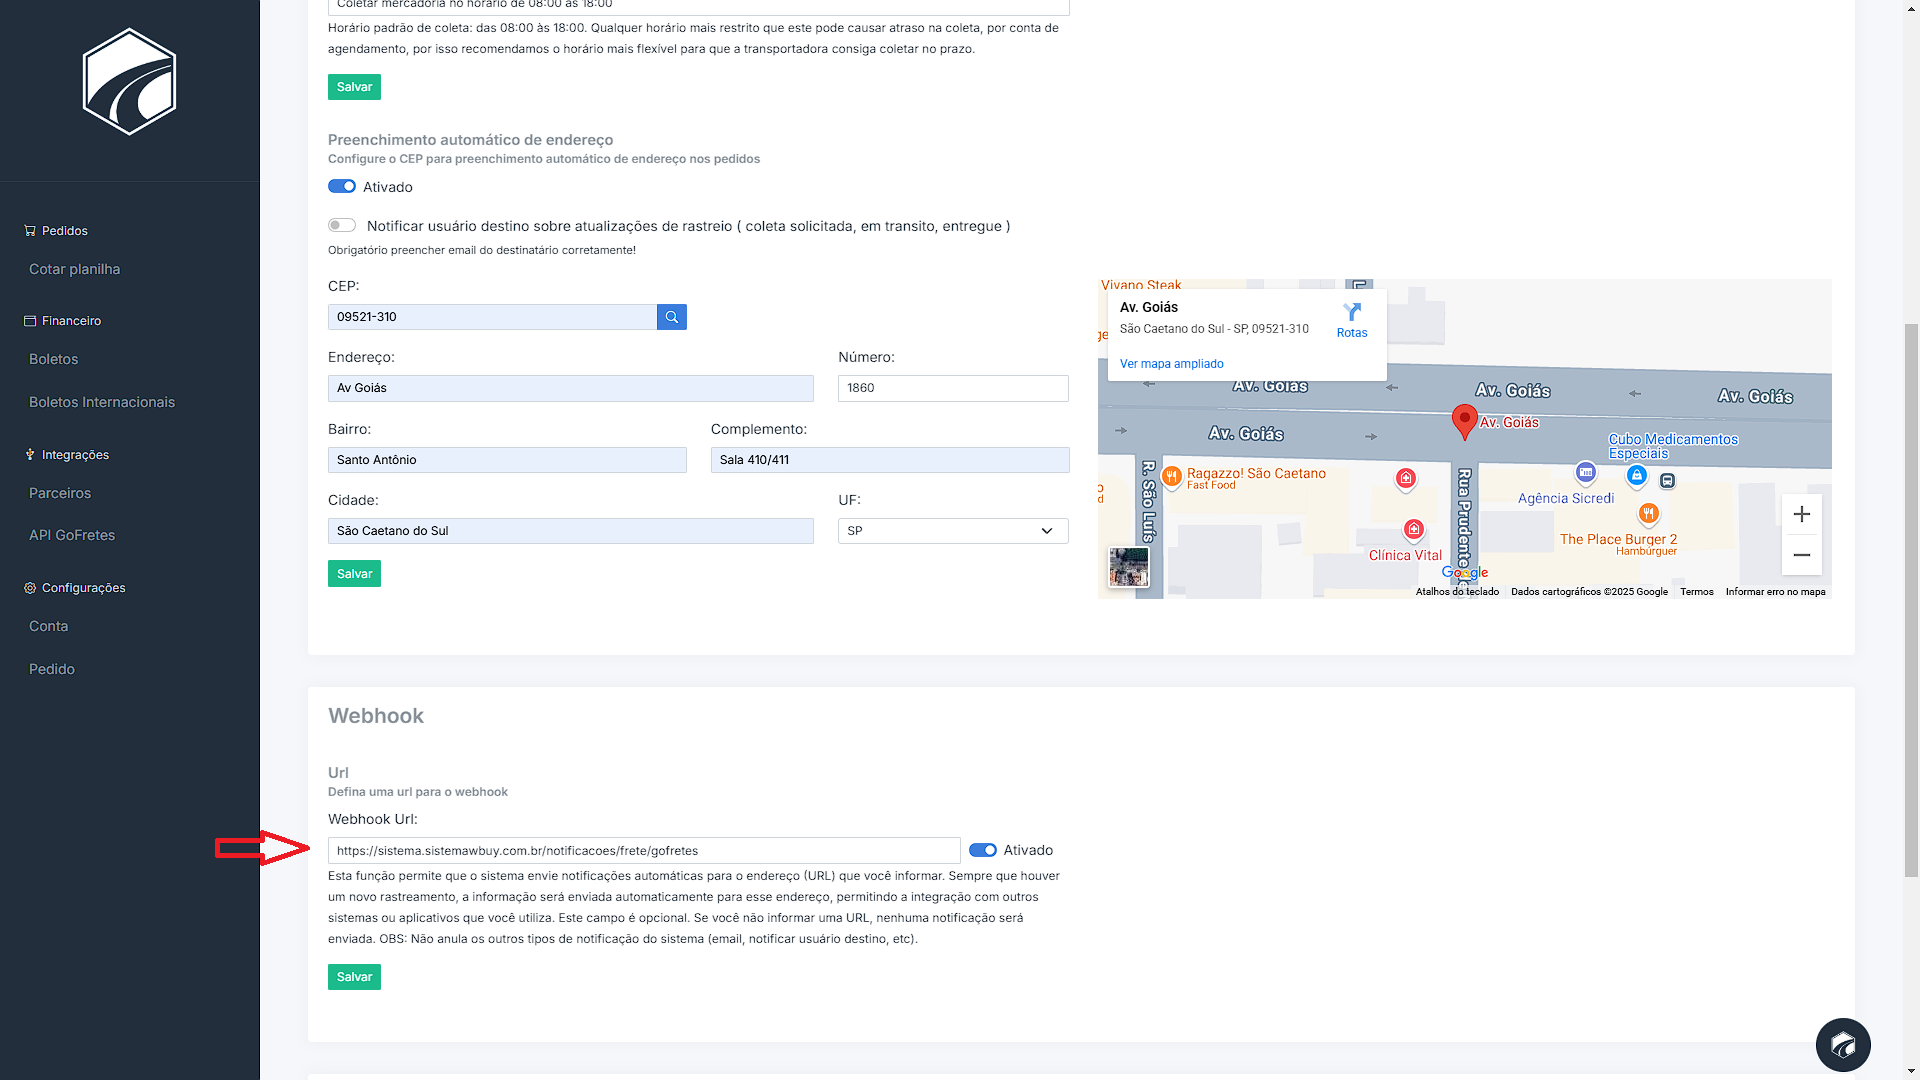Switch map to satellite view thumbnail
The height and width of the screenshot is (1080, 1920).
tap(1128, 567)
